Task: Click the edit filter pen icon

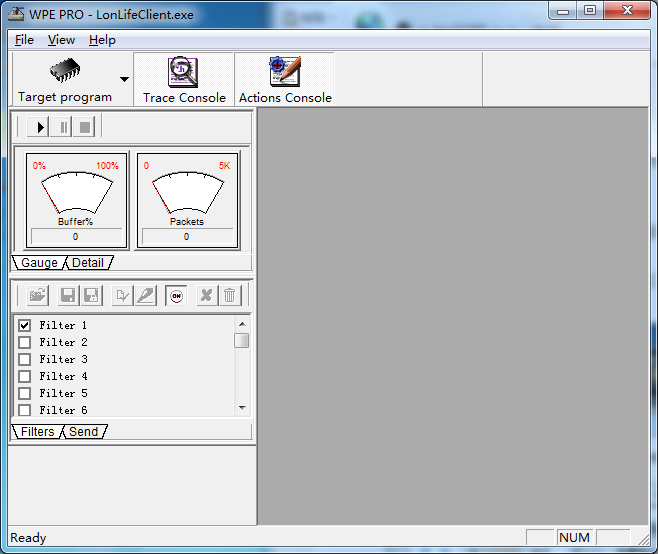Action: (x=146, y=295)
